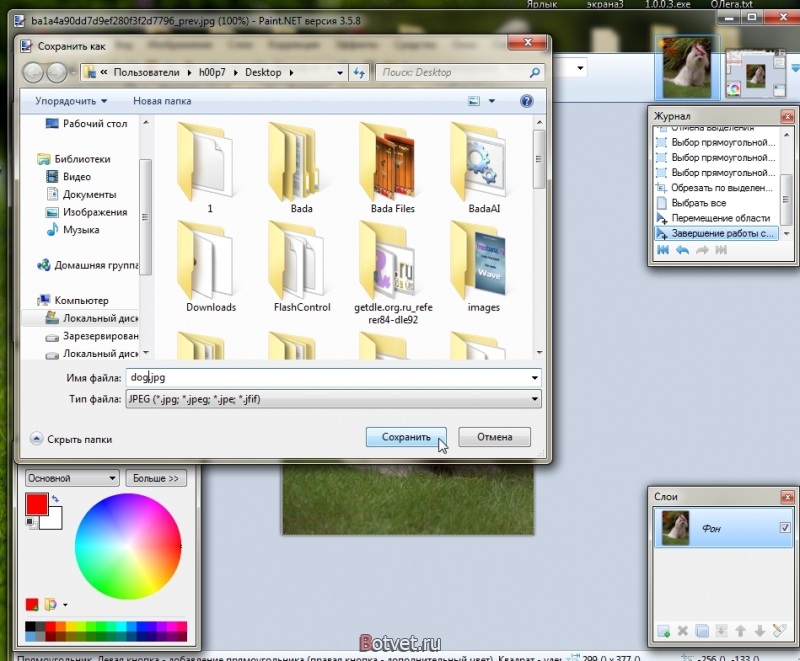Screen dimensions: 800x661
Task: Select the Bada folder
Action: (x=302, y=168)
